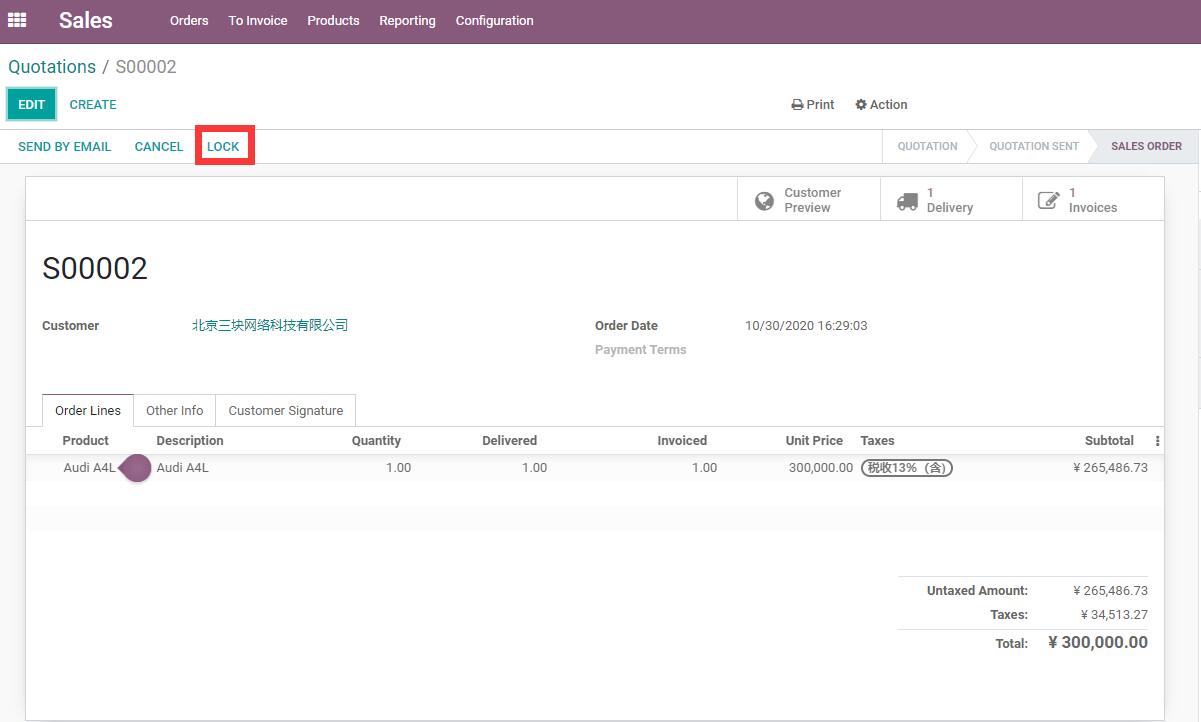Open the customer 北京三块网络科技有限公司 link

coord(270,326)
